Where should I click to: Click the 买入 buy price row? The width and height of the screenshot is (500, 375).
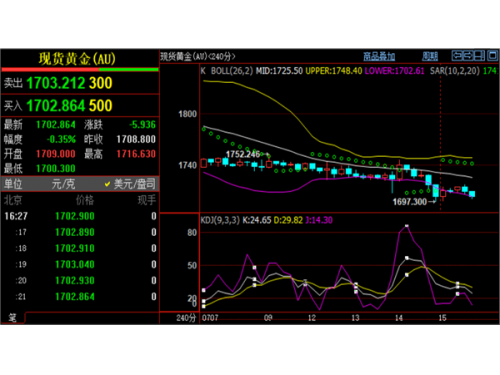(80, 106)
